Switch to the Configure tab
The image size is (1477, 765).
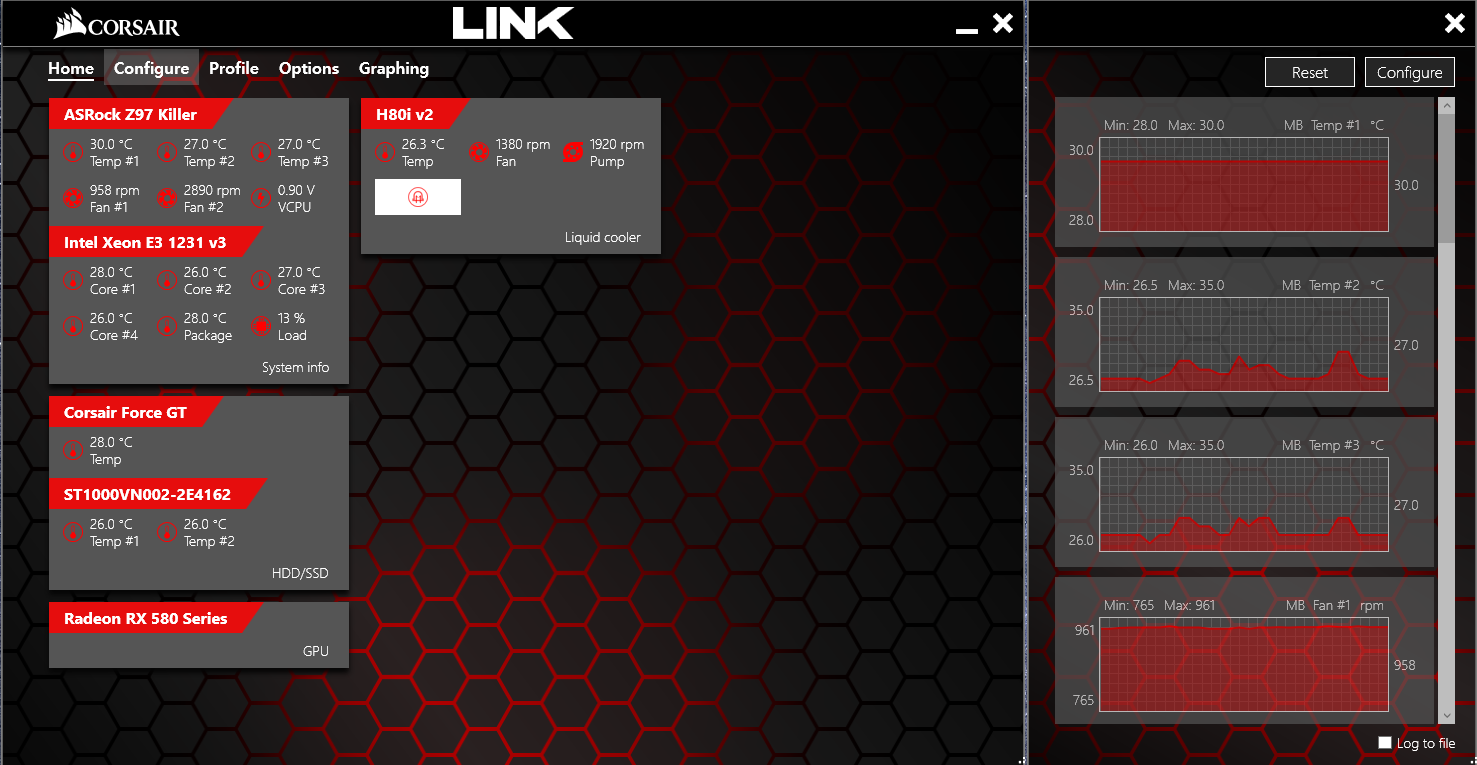(151, 68)
